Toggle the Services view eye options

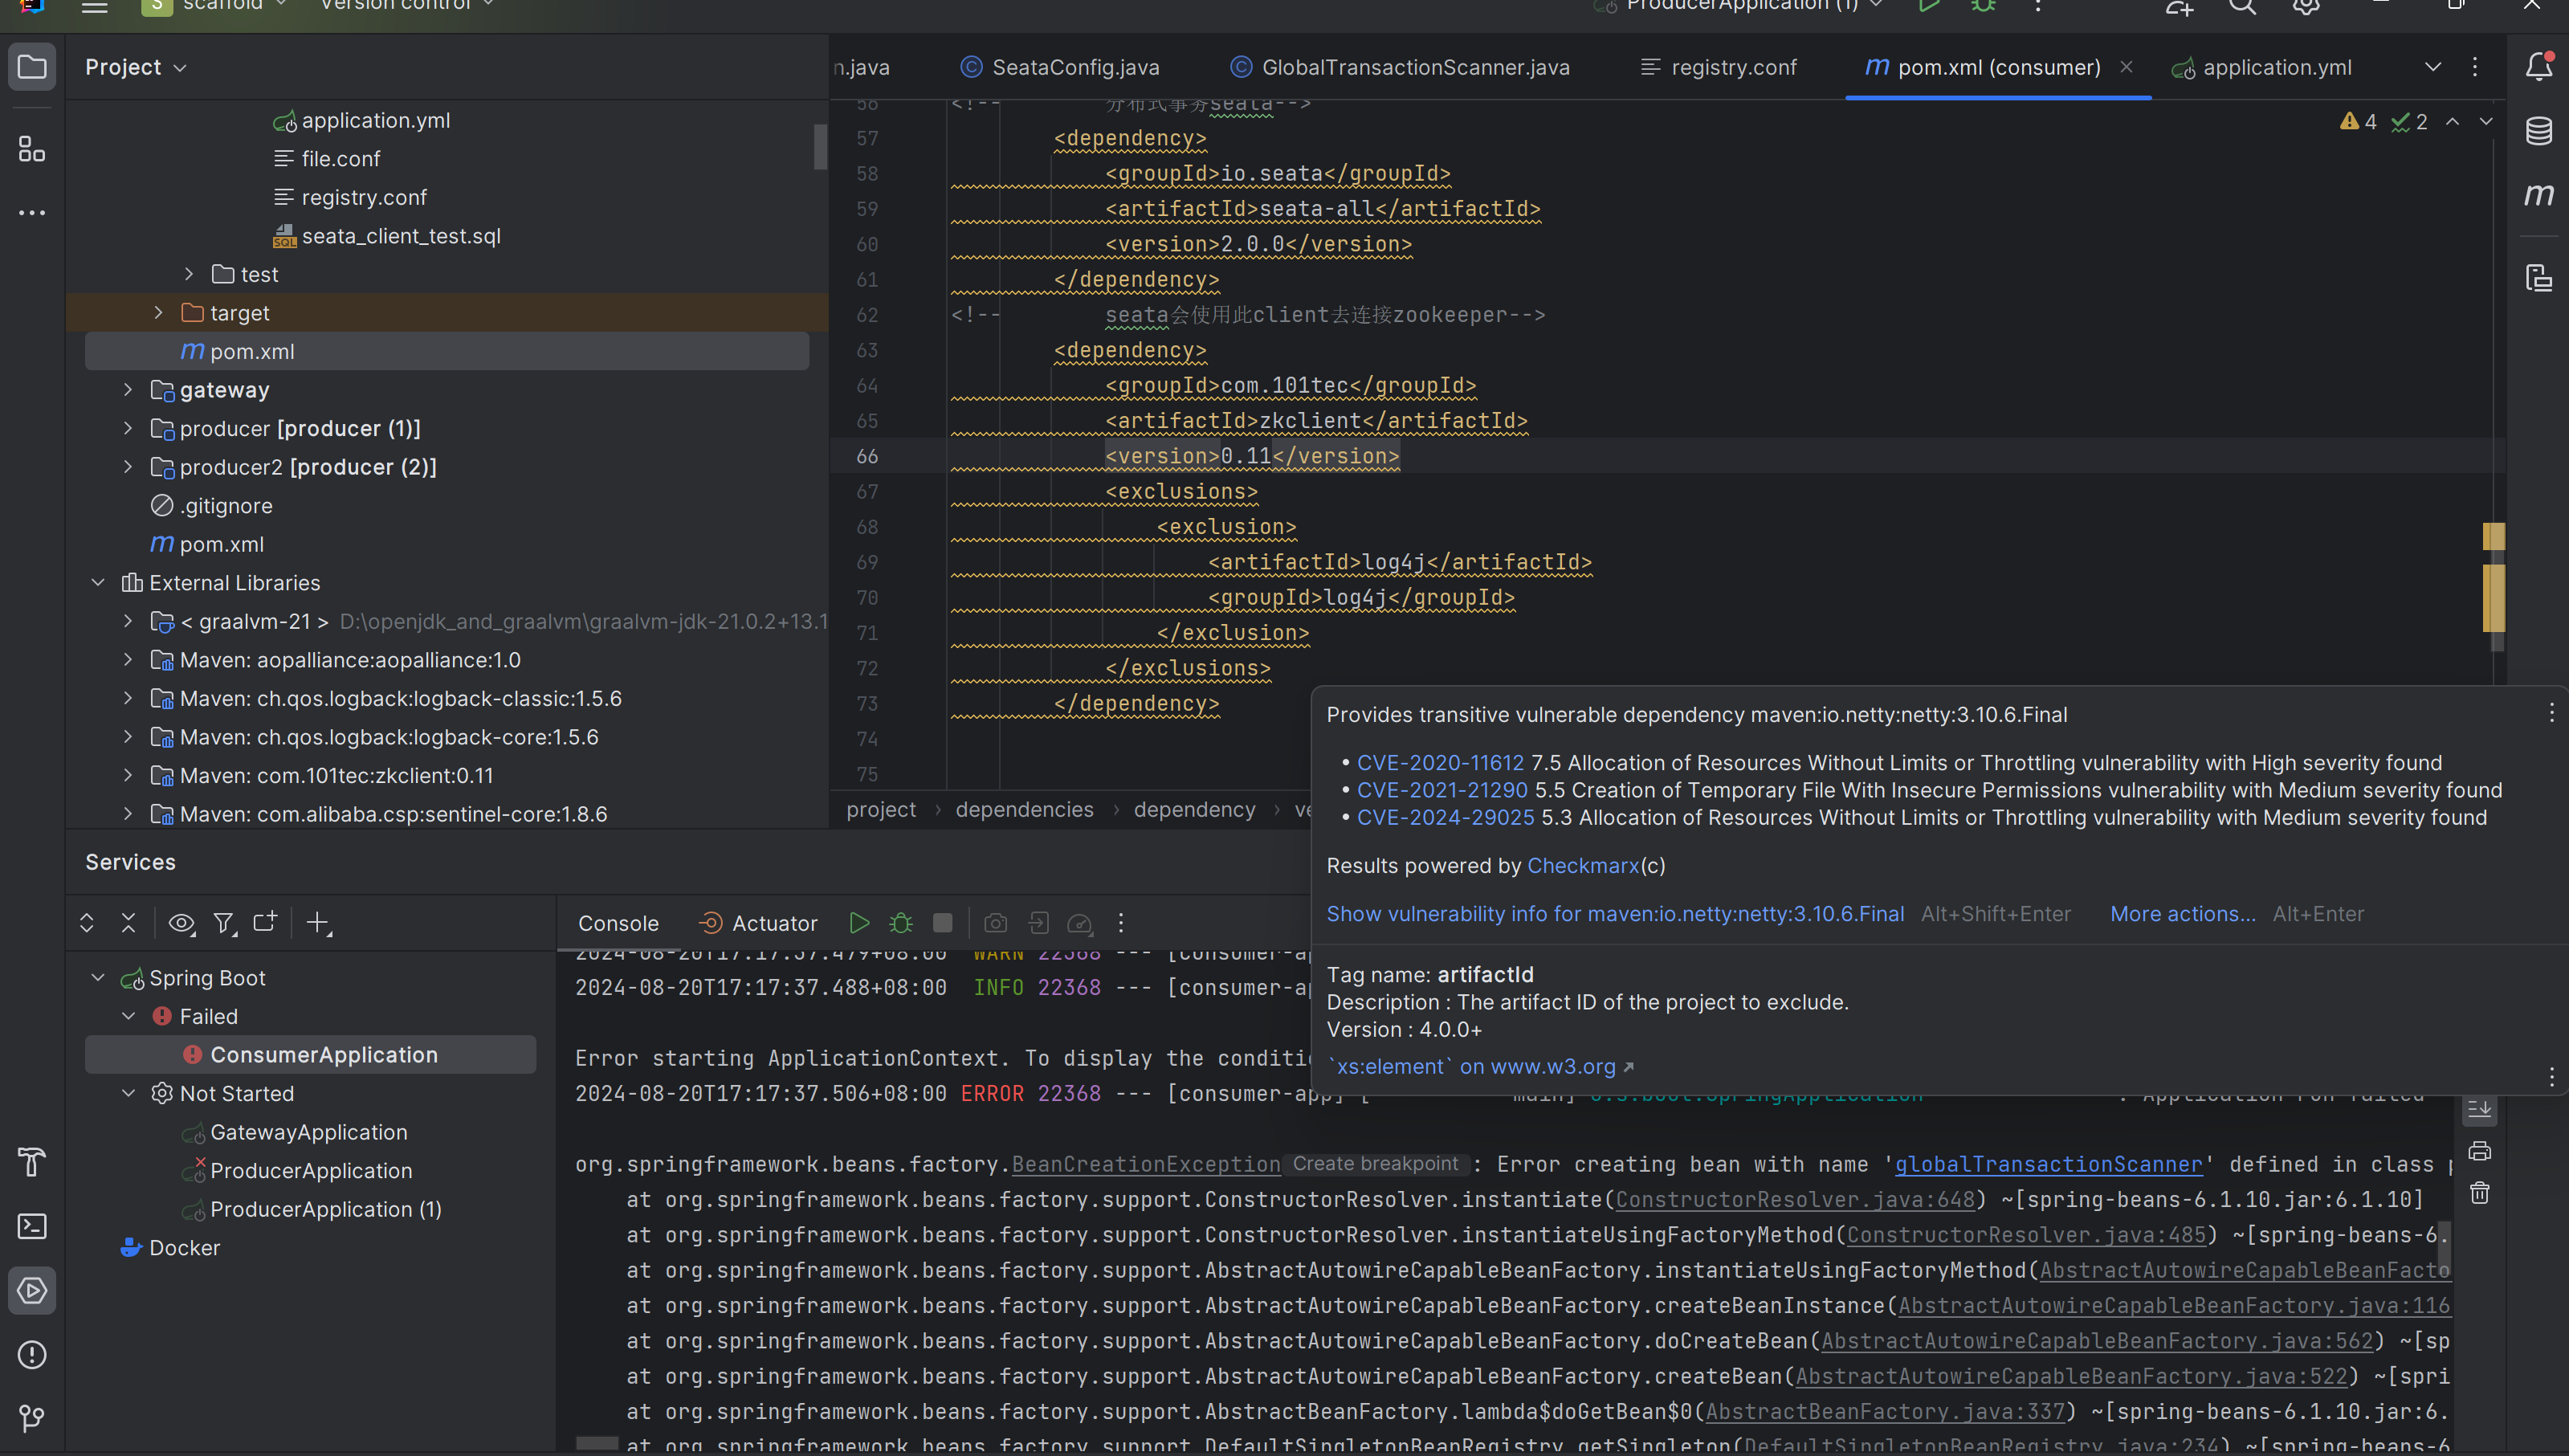coord(181,923)
